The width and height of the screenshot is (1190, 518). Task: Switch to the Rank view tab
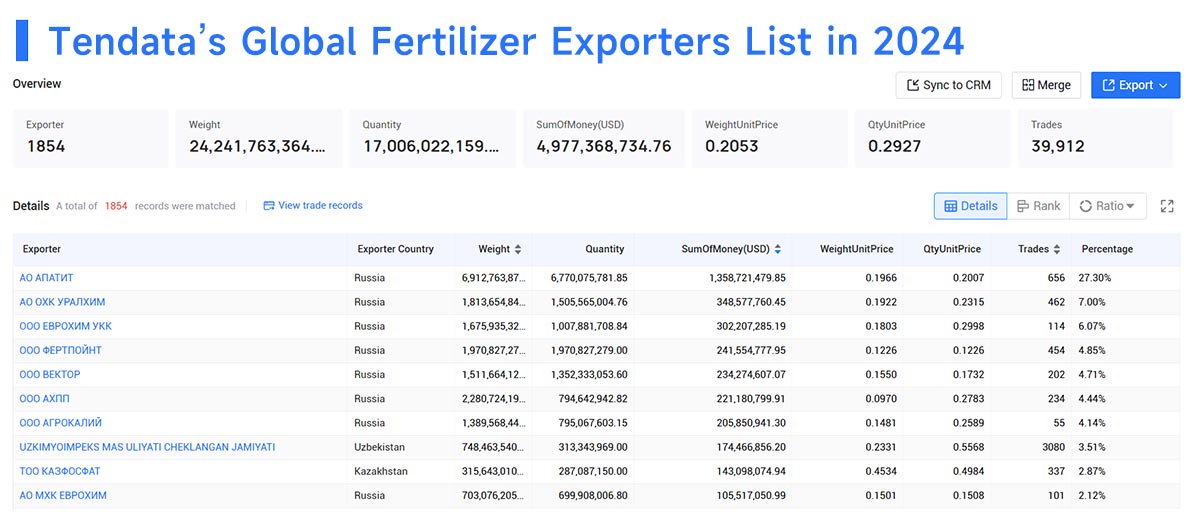[x=1038, y=206]
